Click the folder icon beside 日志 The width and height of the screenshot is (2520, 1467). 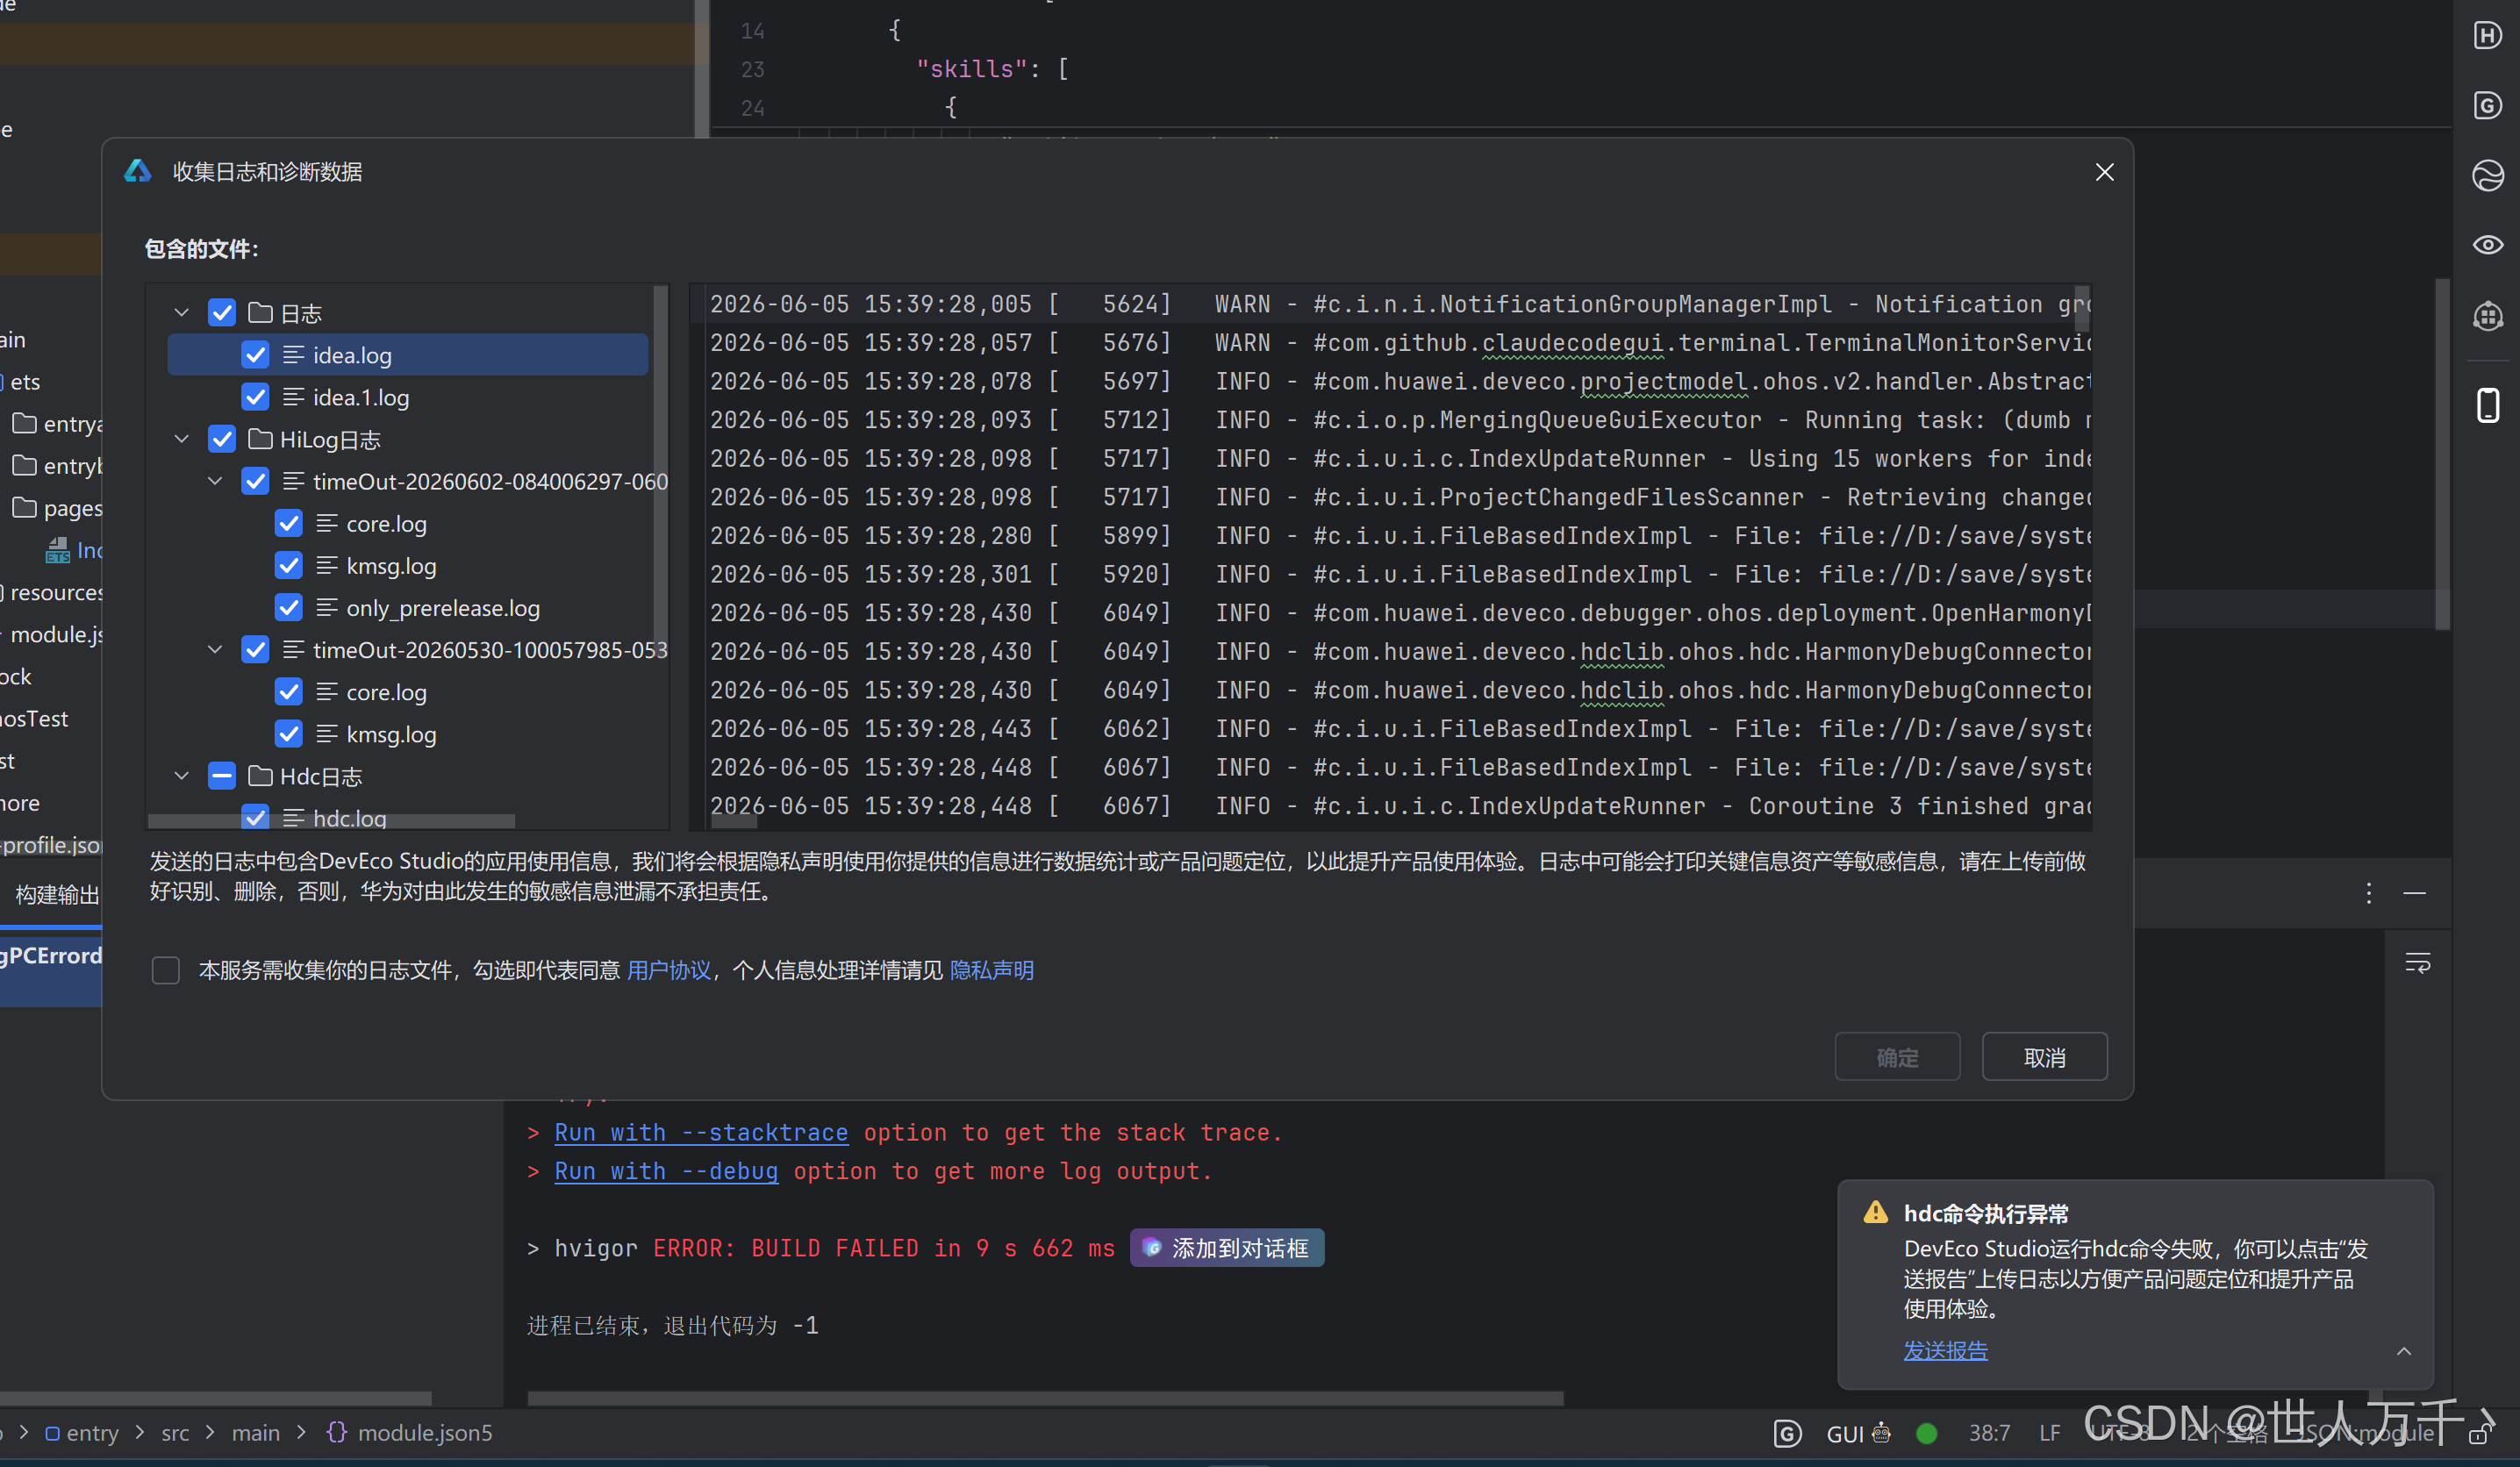pyautogui.click(x=260, y=313)
